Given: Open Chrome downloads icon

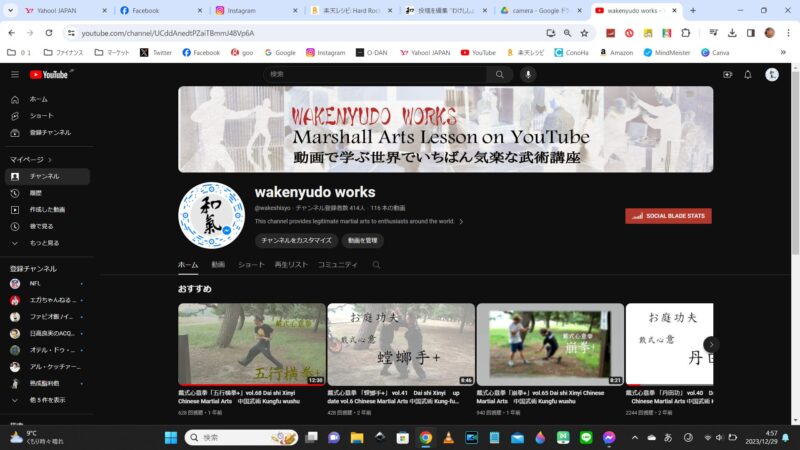Looking at the screenshot, I should coord(732,33).
